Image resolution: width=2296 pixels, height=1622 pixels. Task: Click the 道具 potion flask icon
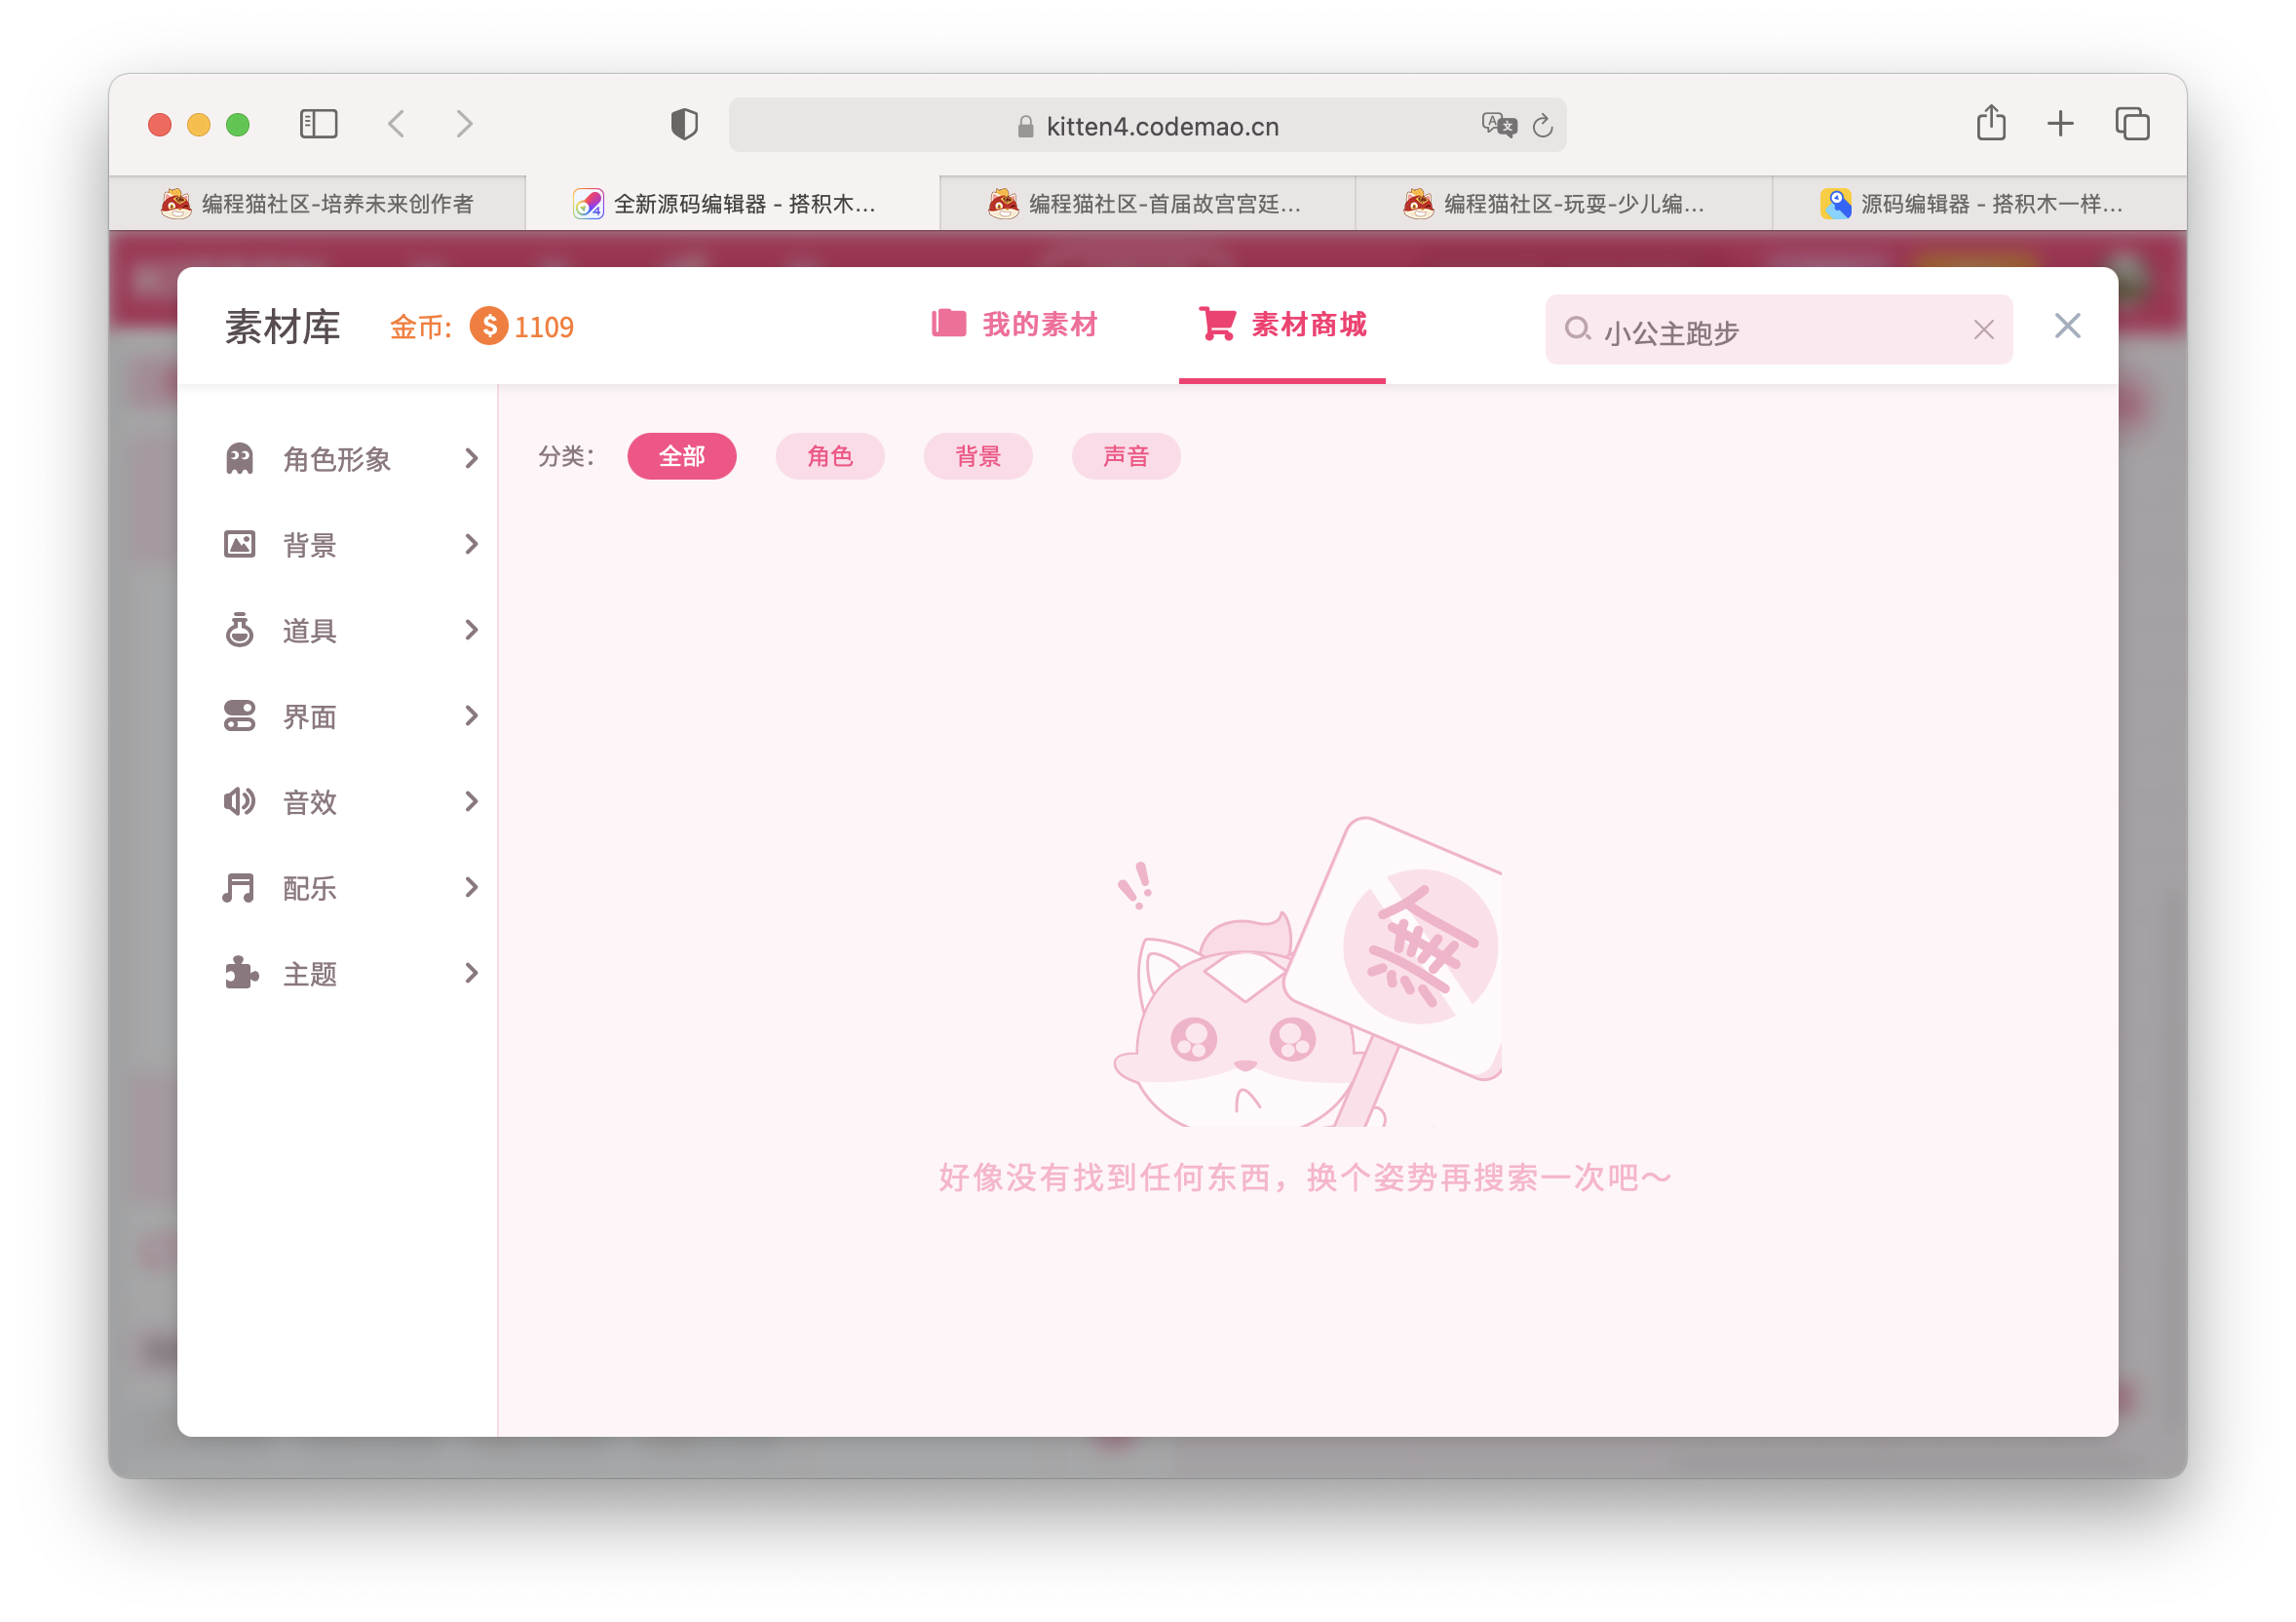click(x=240, y=630)
